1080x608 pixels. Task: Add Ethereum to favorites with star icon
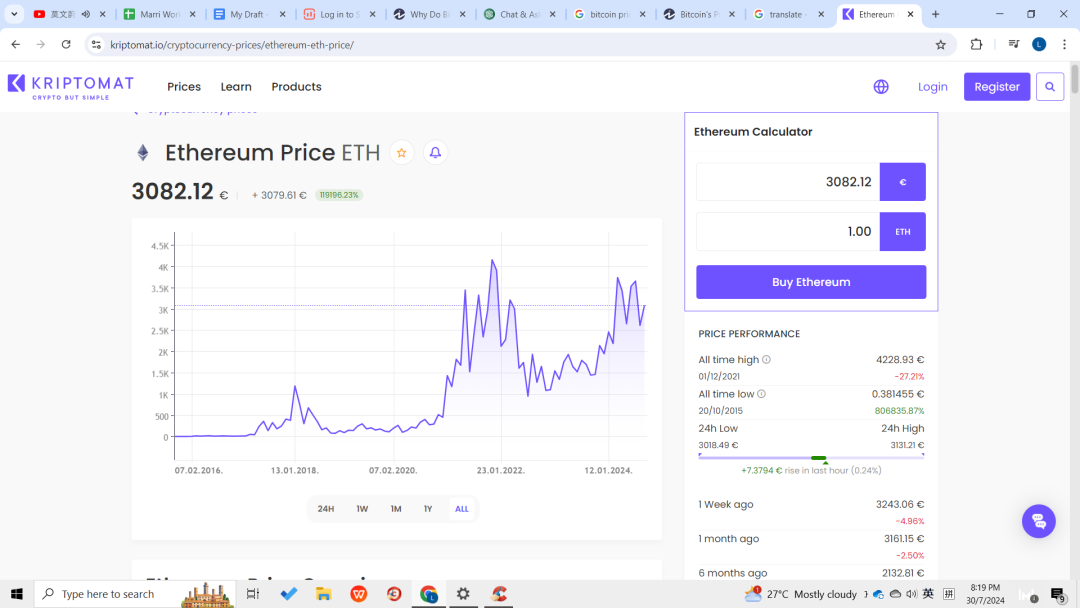pos(402,153)
